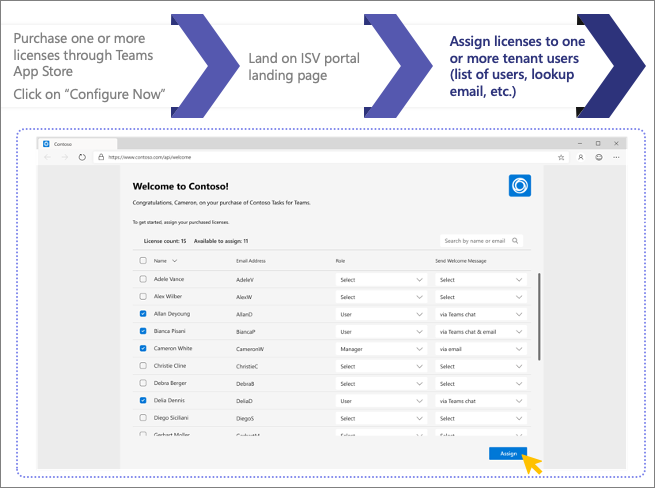Sort by the Name column chevron
This screenshot has height=488, width=655.
(175, 261)
